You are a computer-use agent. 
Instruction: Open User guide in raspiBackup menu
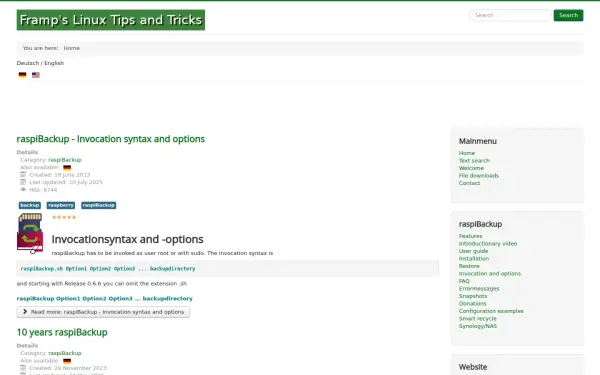pos(473,251)
